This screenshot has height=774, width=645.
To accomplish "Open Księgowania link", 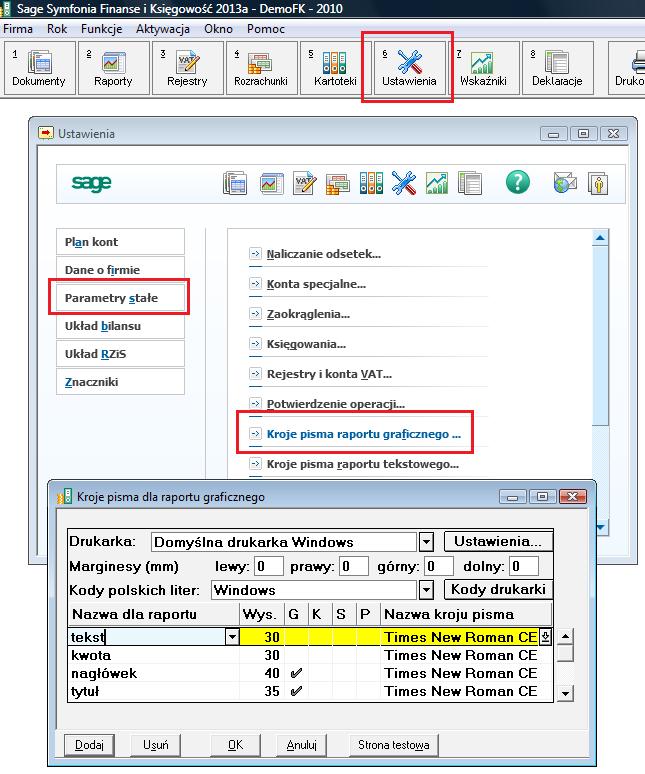I will pos(306,344).
